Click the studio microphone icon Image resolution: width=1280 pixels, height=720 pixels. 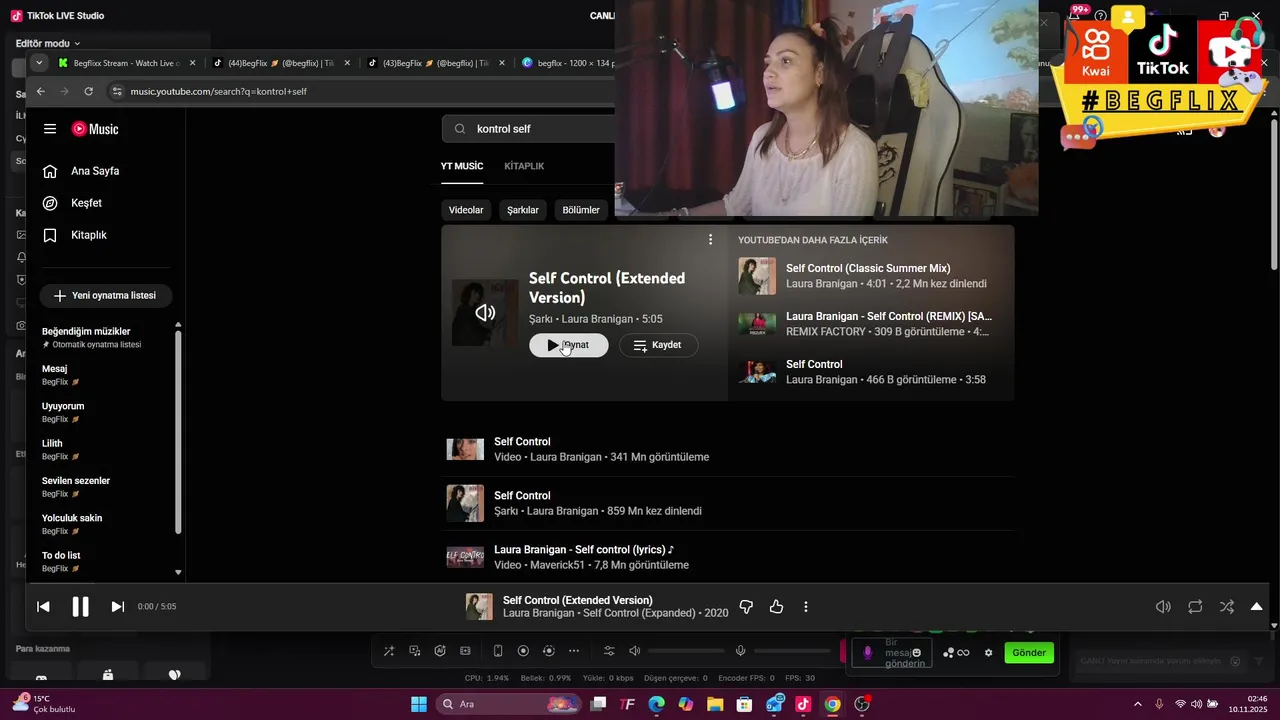coord(740,651)
